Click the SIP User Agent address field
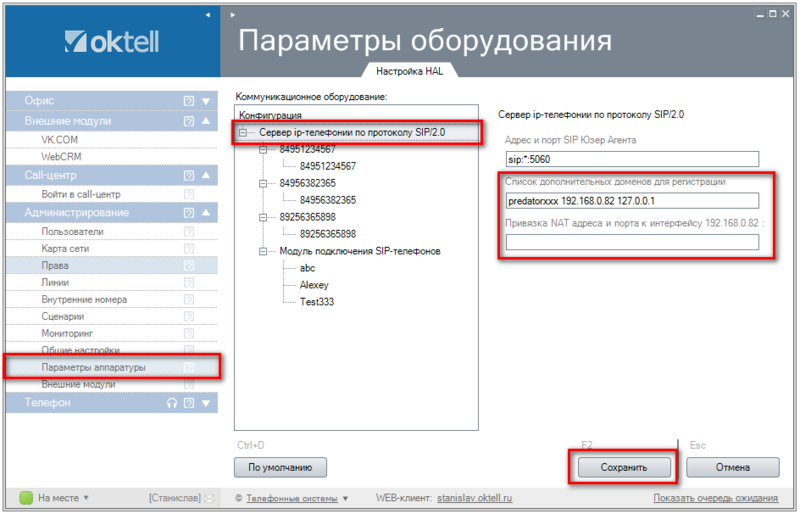The image size is (800, 514). (x=632, y=158)
